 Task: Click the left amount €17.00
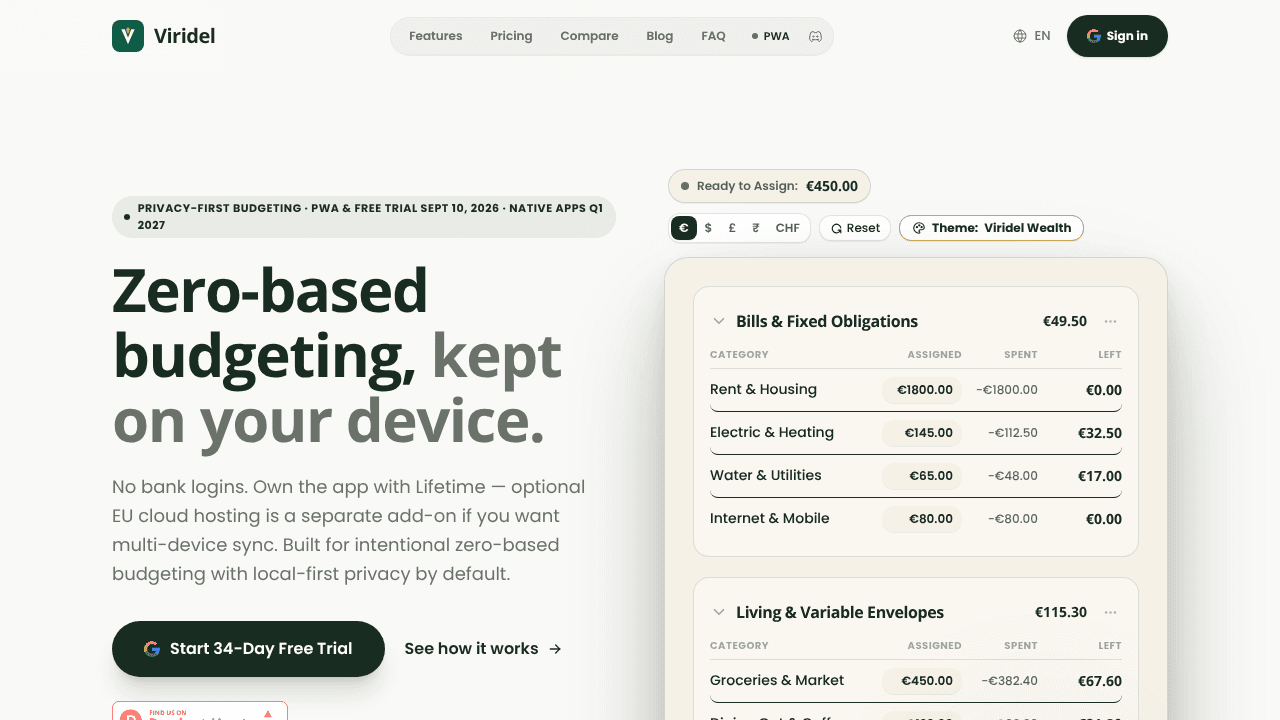point(1100,477)
